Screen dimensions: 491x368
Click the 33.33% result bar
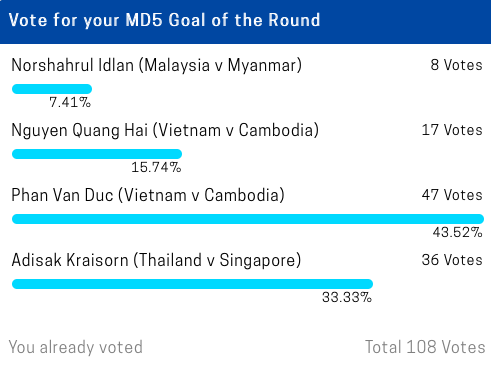[192, 284]
